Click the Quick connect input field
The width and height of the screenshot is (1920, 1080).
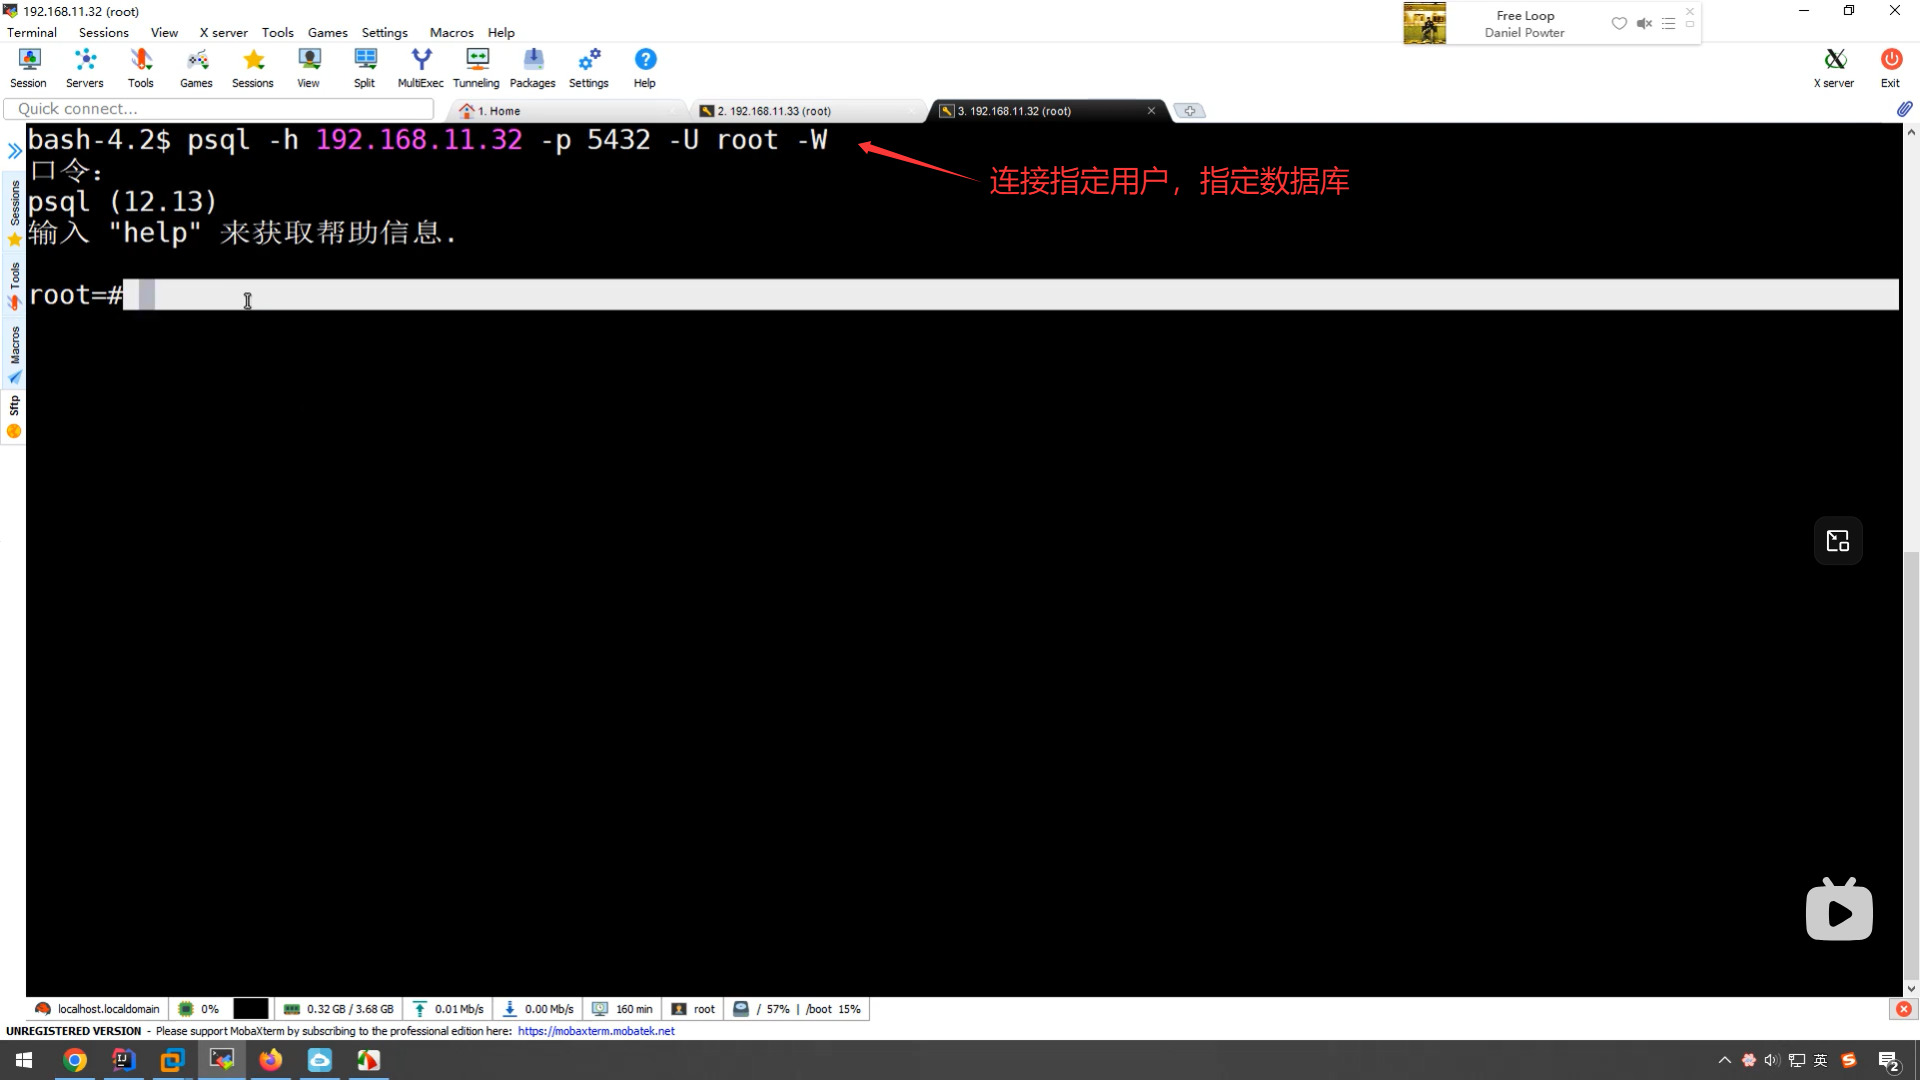tap(220, 109)
